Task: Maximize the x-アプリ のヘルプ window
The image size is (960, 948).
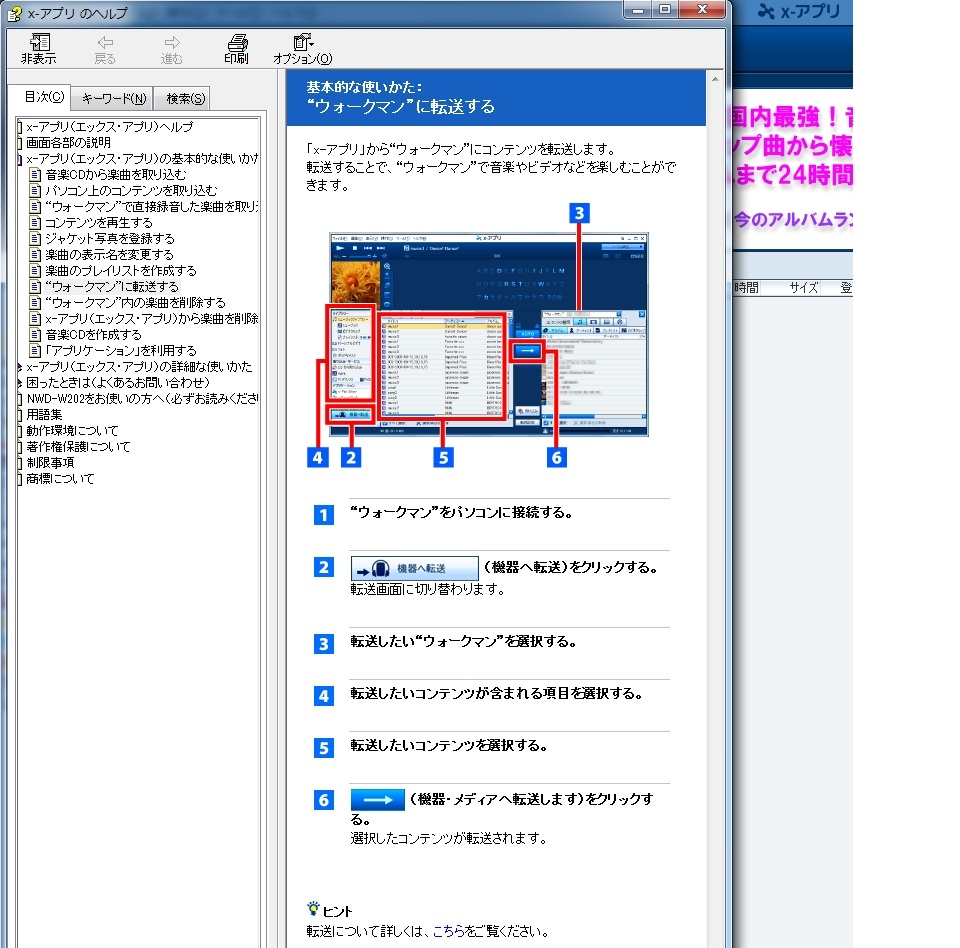Action: tap(665, 10)
